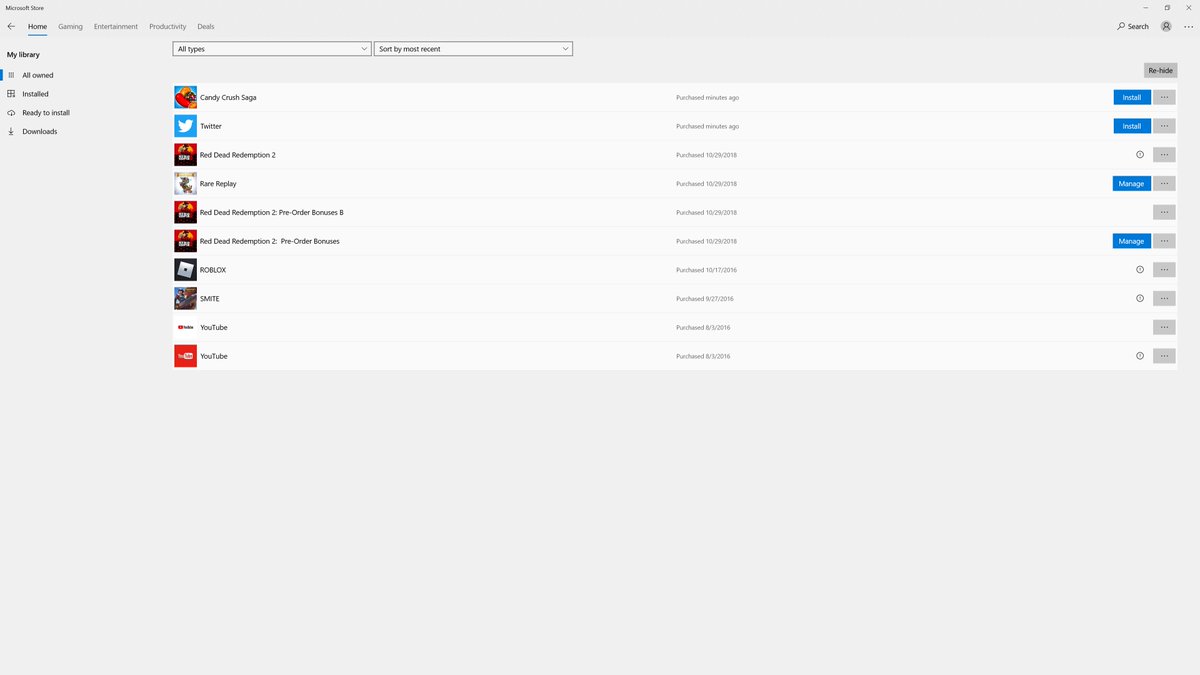
Task: Click the info icon on the Red Dead Redemption 2 row
Action: pyautogui.click(x=1140, y=155)
